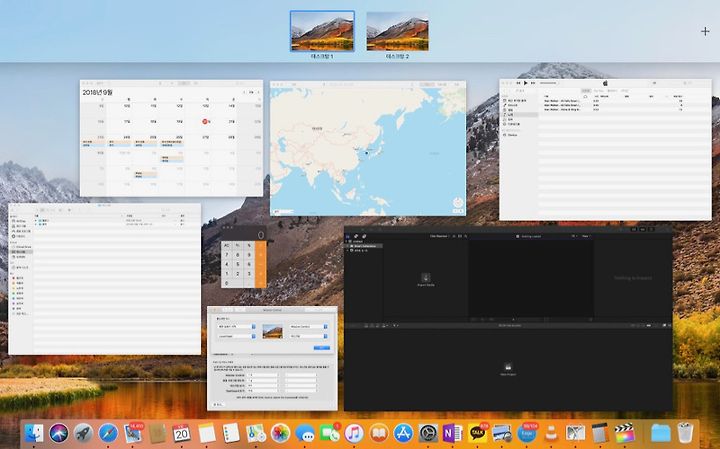
Task: Open Mail with unread badge in Dock
Action: click(x=133, y=433)
